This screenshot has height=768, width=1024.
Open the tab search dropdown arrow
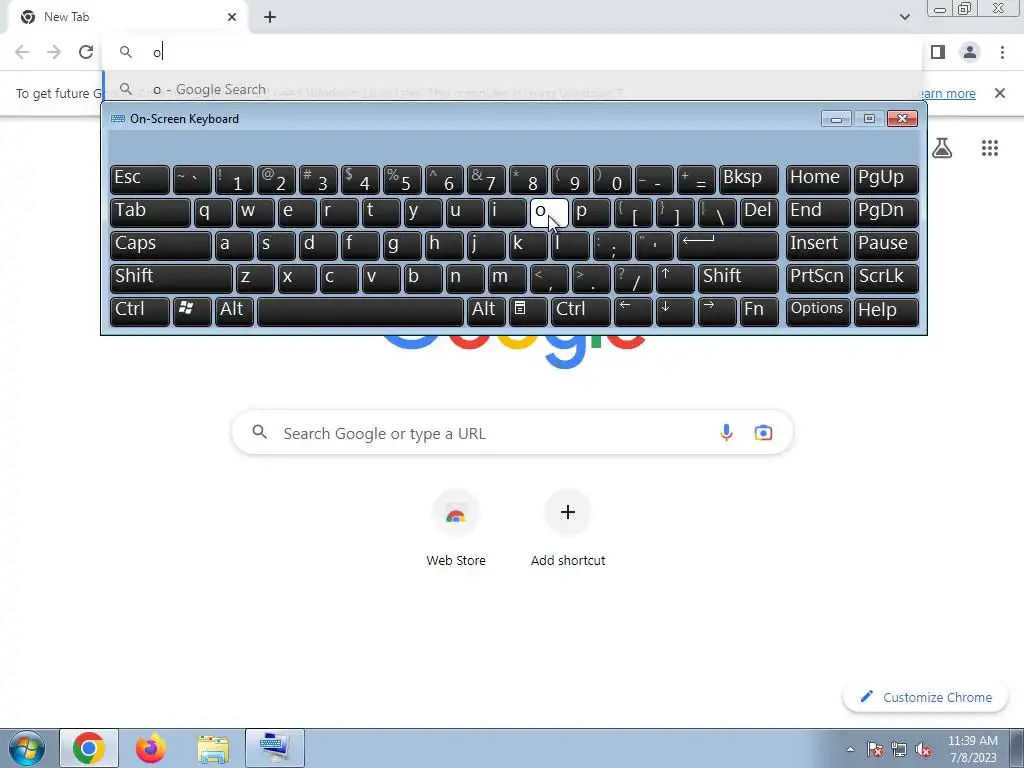(x=904, y=17)
